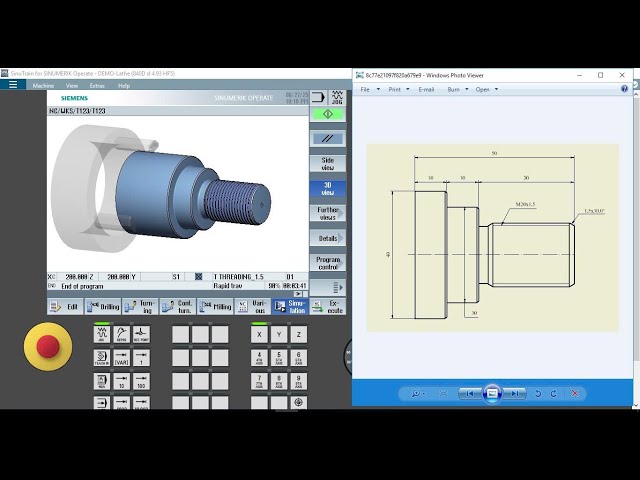
Task: Open the Milling softkey
Action: (x=215, y=307)
